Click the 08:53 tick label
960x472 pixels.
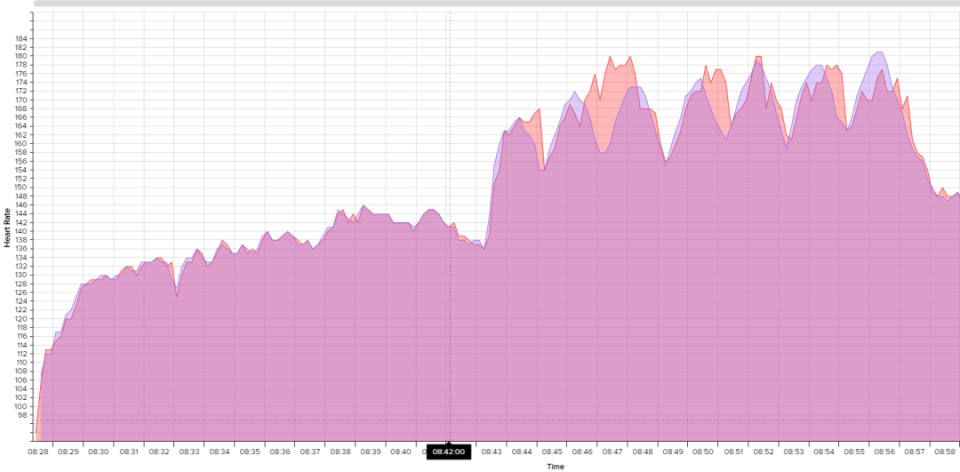[x=795, y=451]
